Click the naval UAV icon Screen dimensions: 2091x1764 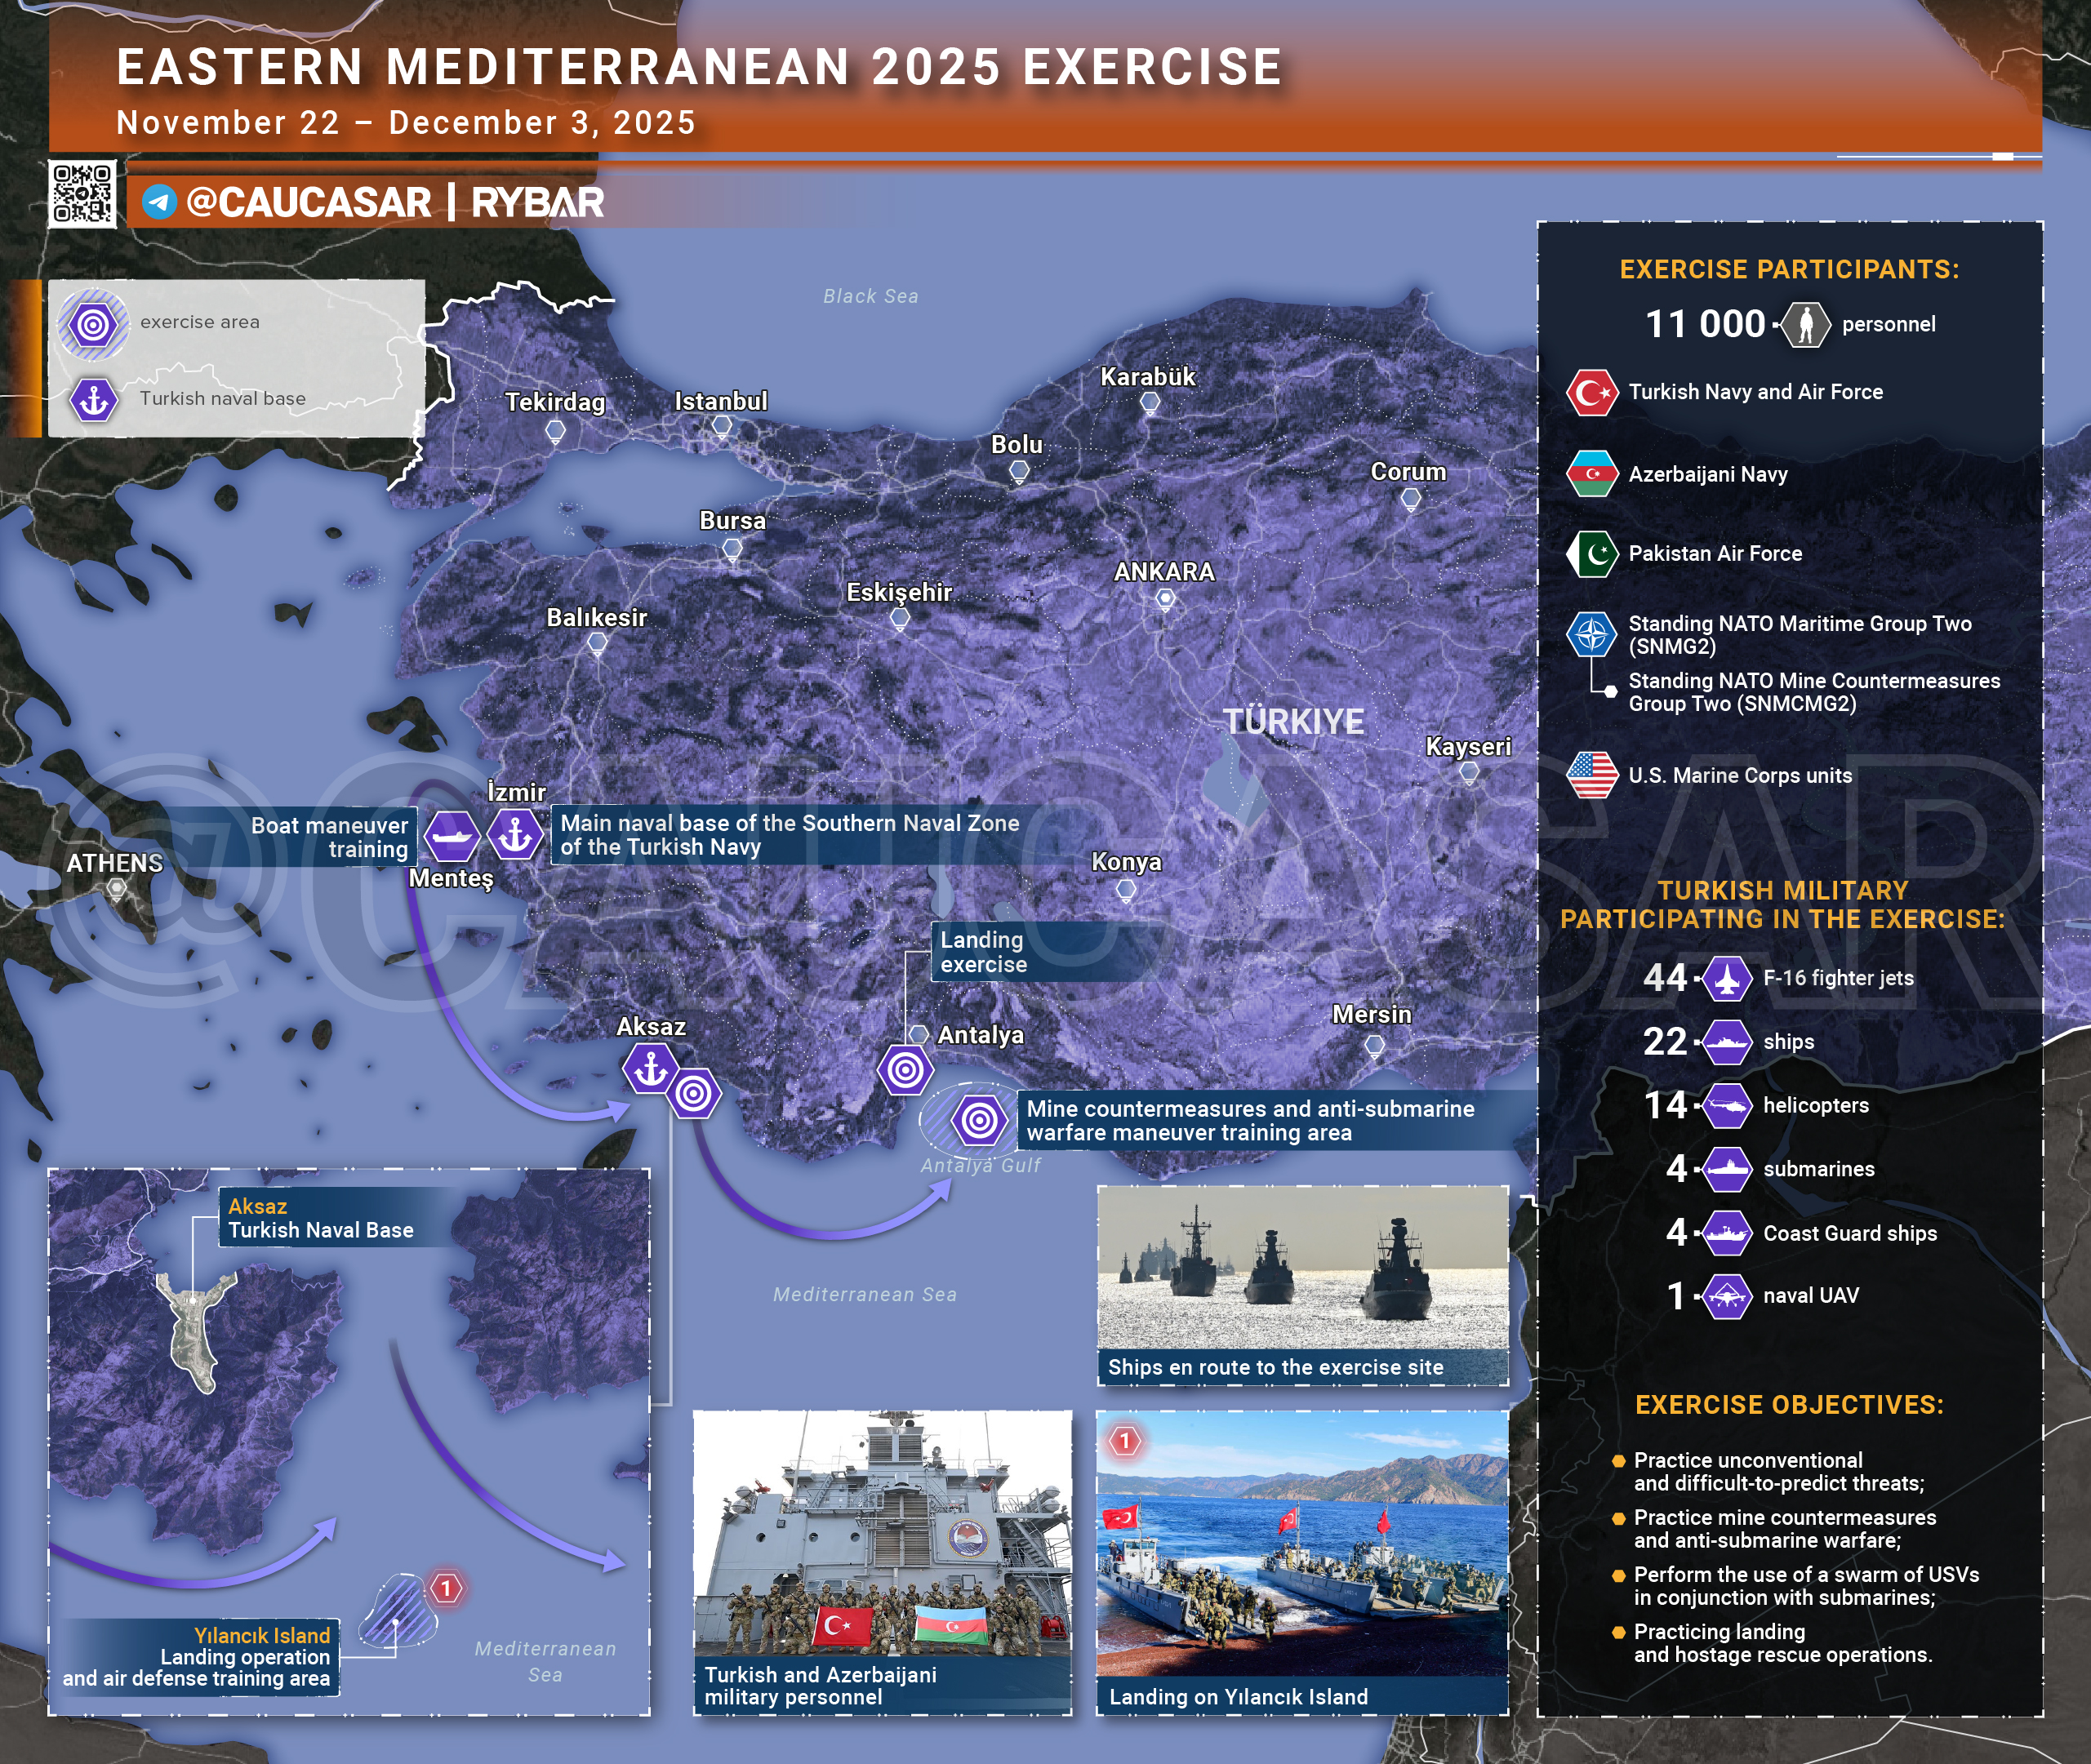1727,1296
